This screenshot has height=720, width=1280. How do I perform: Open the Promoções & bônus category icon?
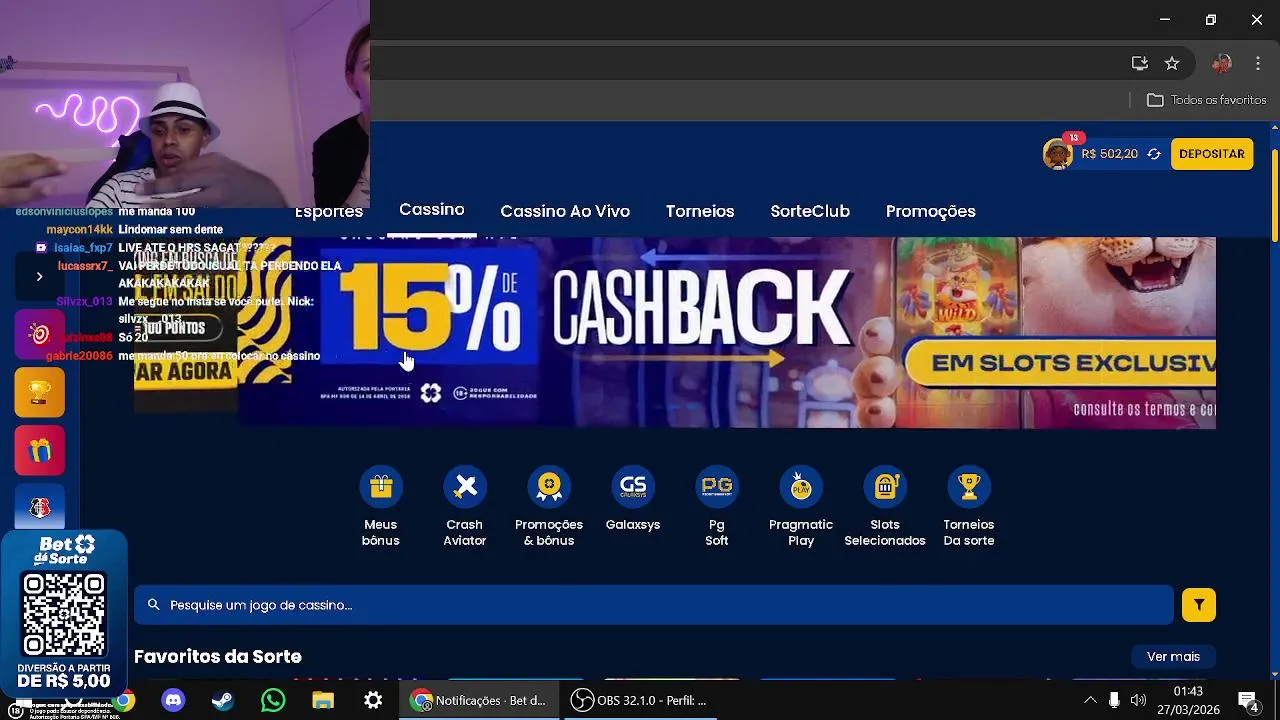pyautogui.click(x=548, y=487)
